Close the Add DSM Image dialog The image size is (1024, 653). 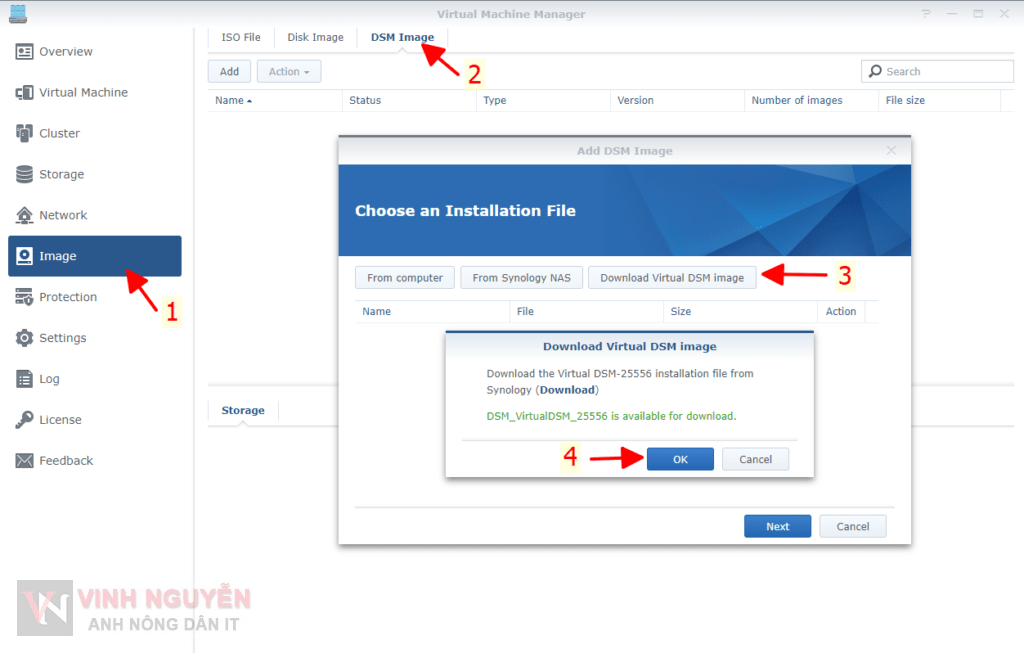[891, 151]
